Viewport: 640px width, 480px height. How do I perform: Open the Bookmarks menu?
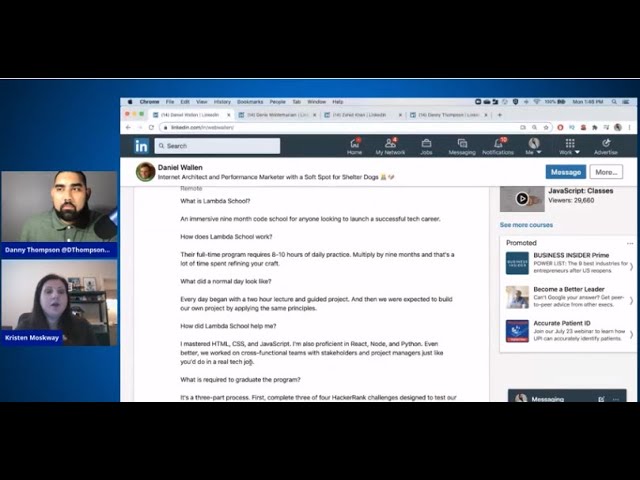250,102
